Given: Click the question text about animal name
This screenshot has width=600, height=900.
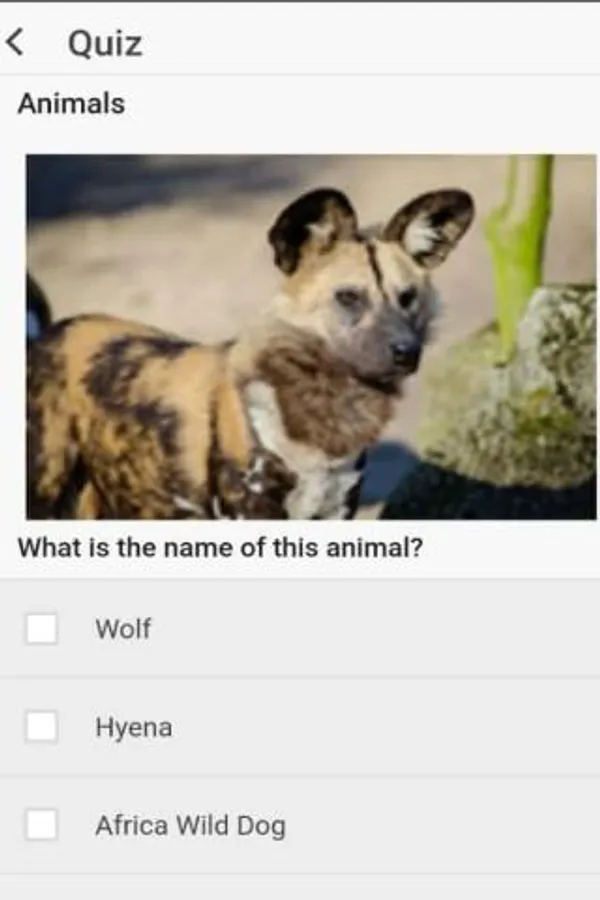Looking at the screenshot, I should tap(220, 548).
